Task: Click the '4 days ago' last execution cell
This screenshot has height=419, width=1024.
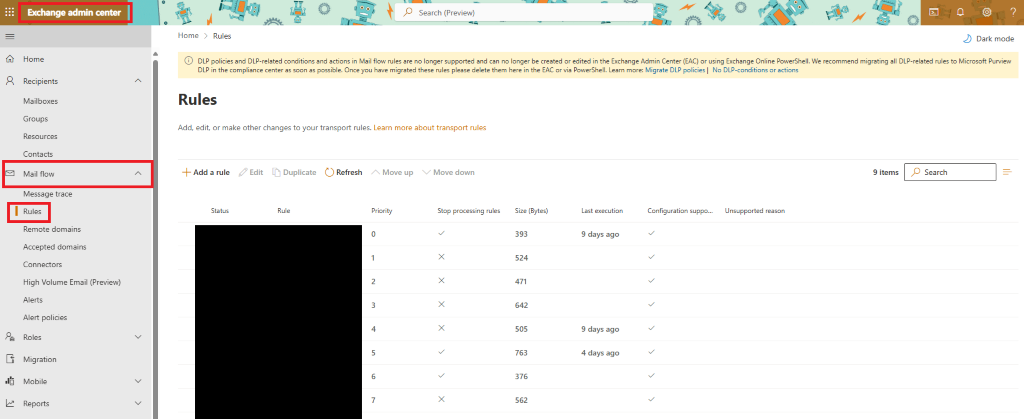Action: tap(600, 352)
